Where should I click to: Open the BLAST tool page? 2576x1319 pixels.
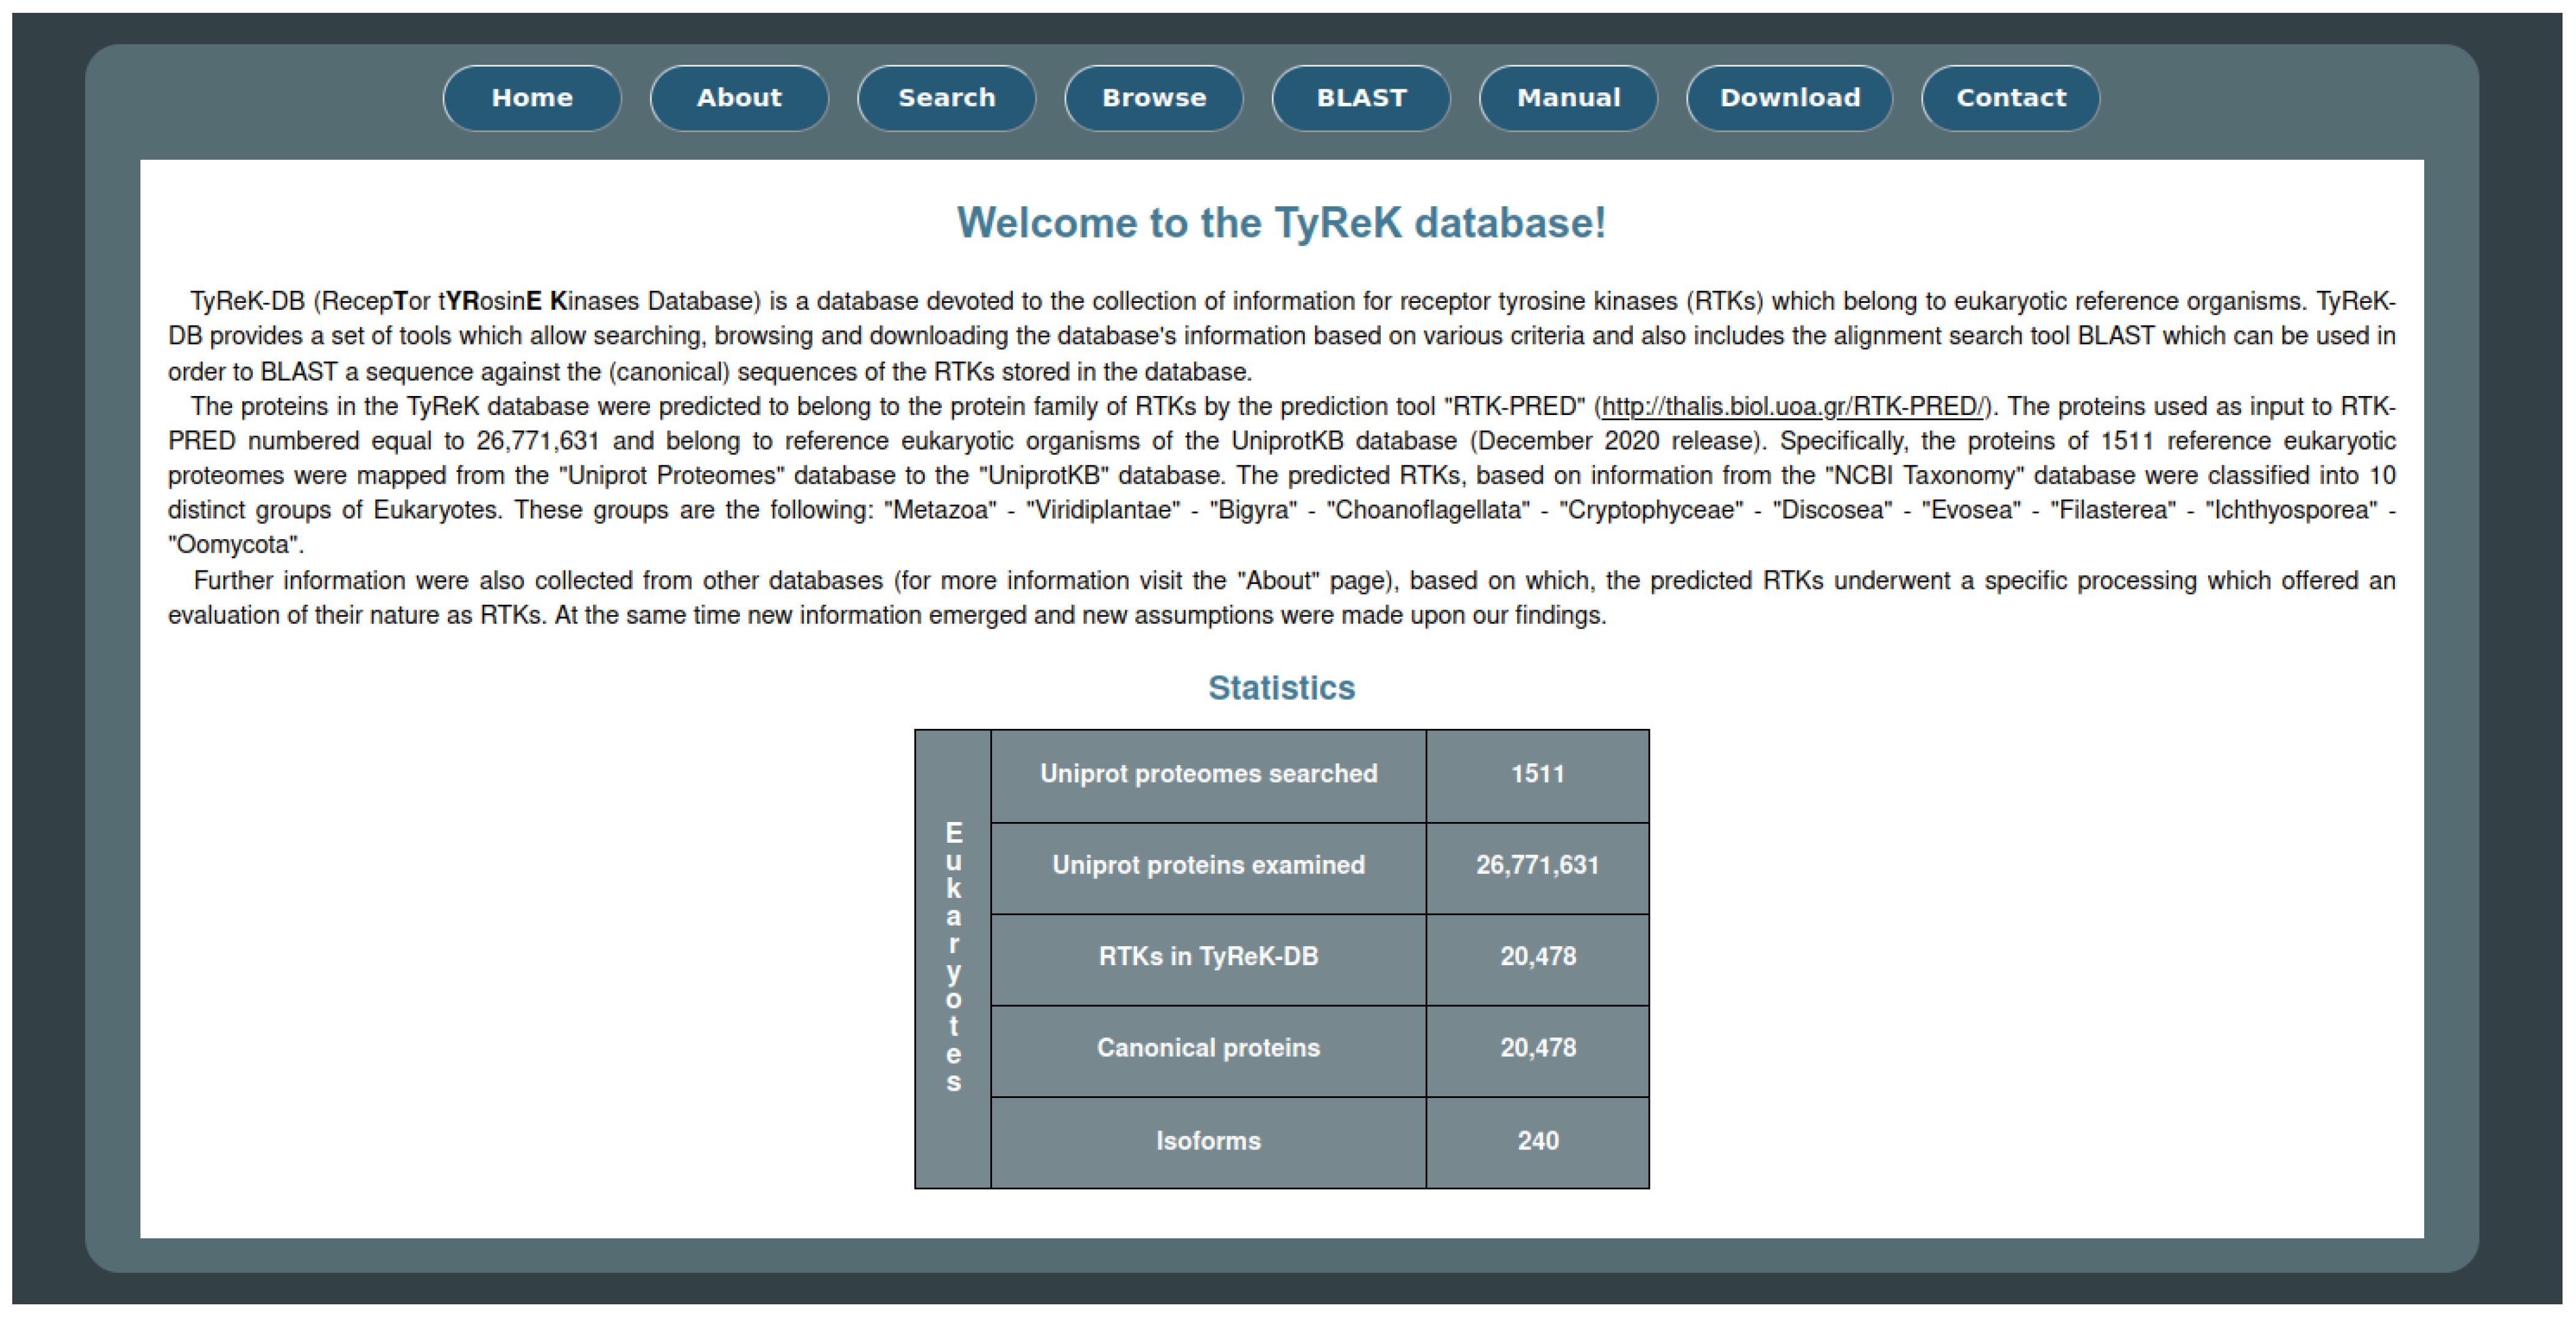click(1360, 98)
